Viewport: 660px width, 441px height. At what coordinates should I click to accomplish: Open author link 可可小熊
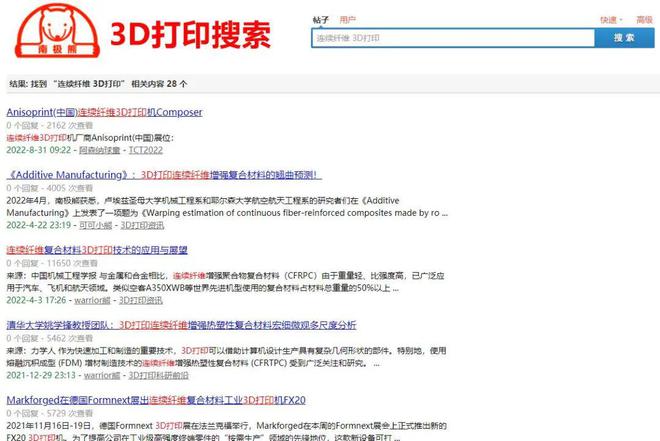pos(96,226)
